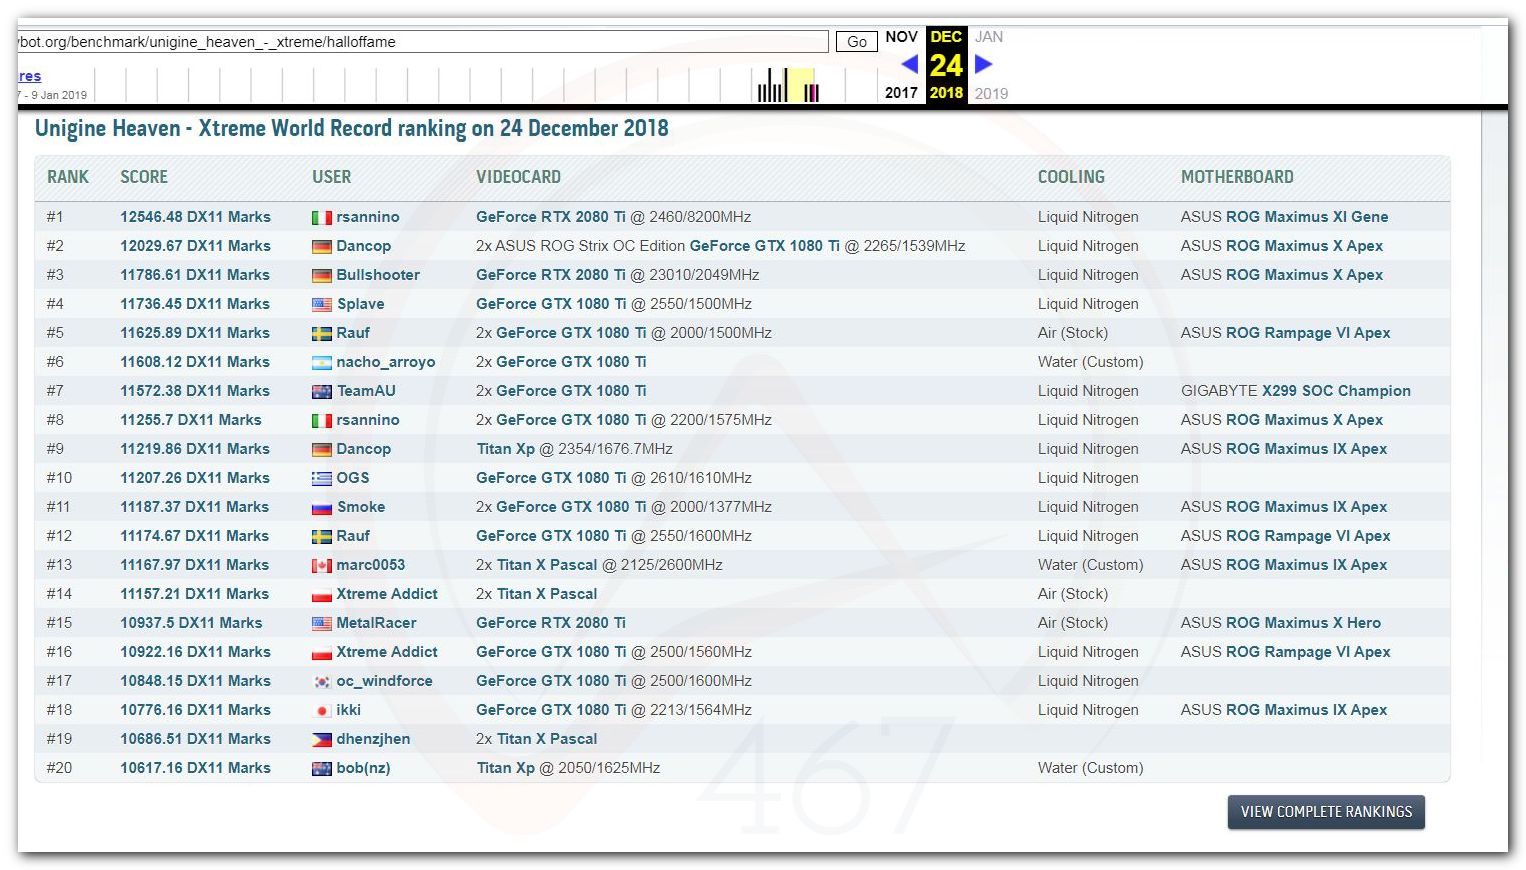
Task: Click the Swedish flag beside Rauf at rank #12
Action: click(322, 537)
